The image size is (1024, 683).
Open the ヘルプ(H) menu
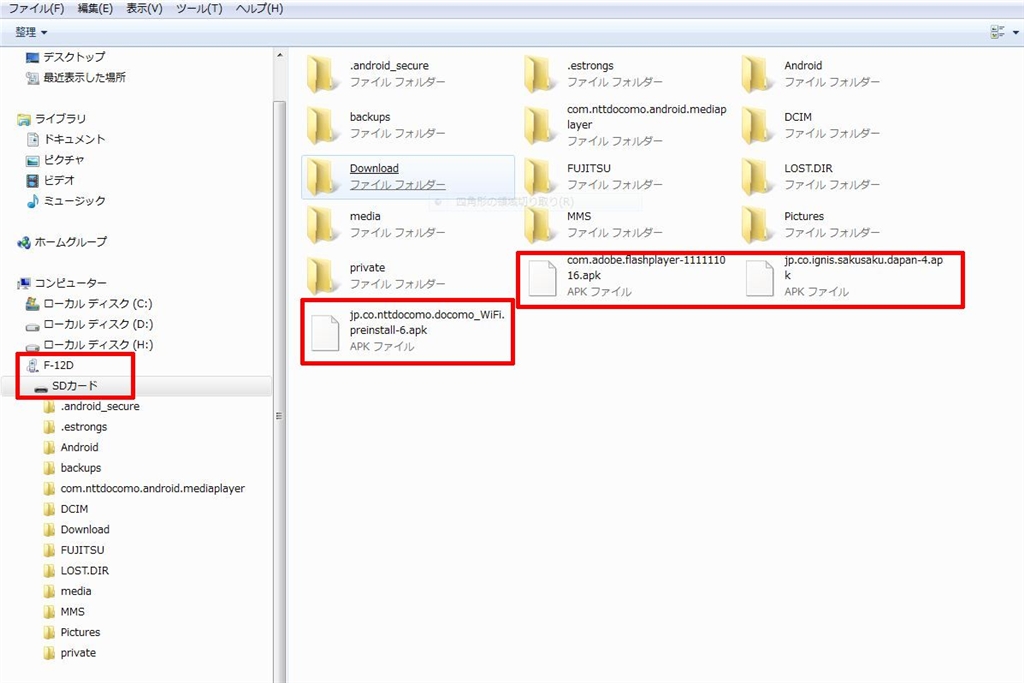click(259, 8)
